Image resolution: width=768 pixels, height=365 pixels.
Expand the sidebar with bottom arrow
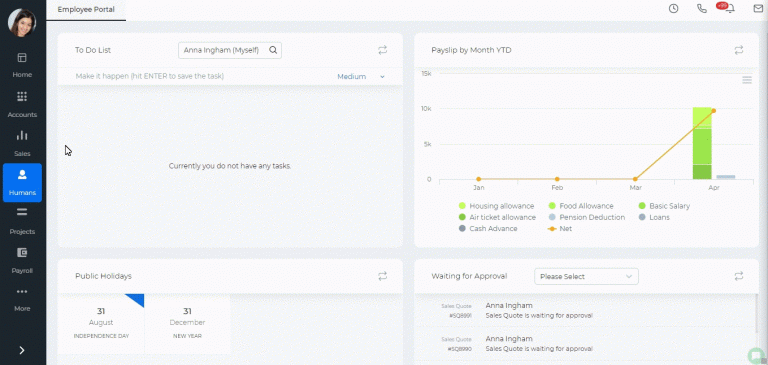[x=22, y=350]
